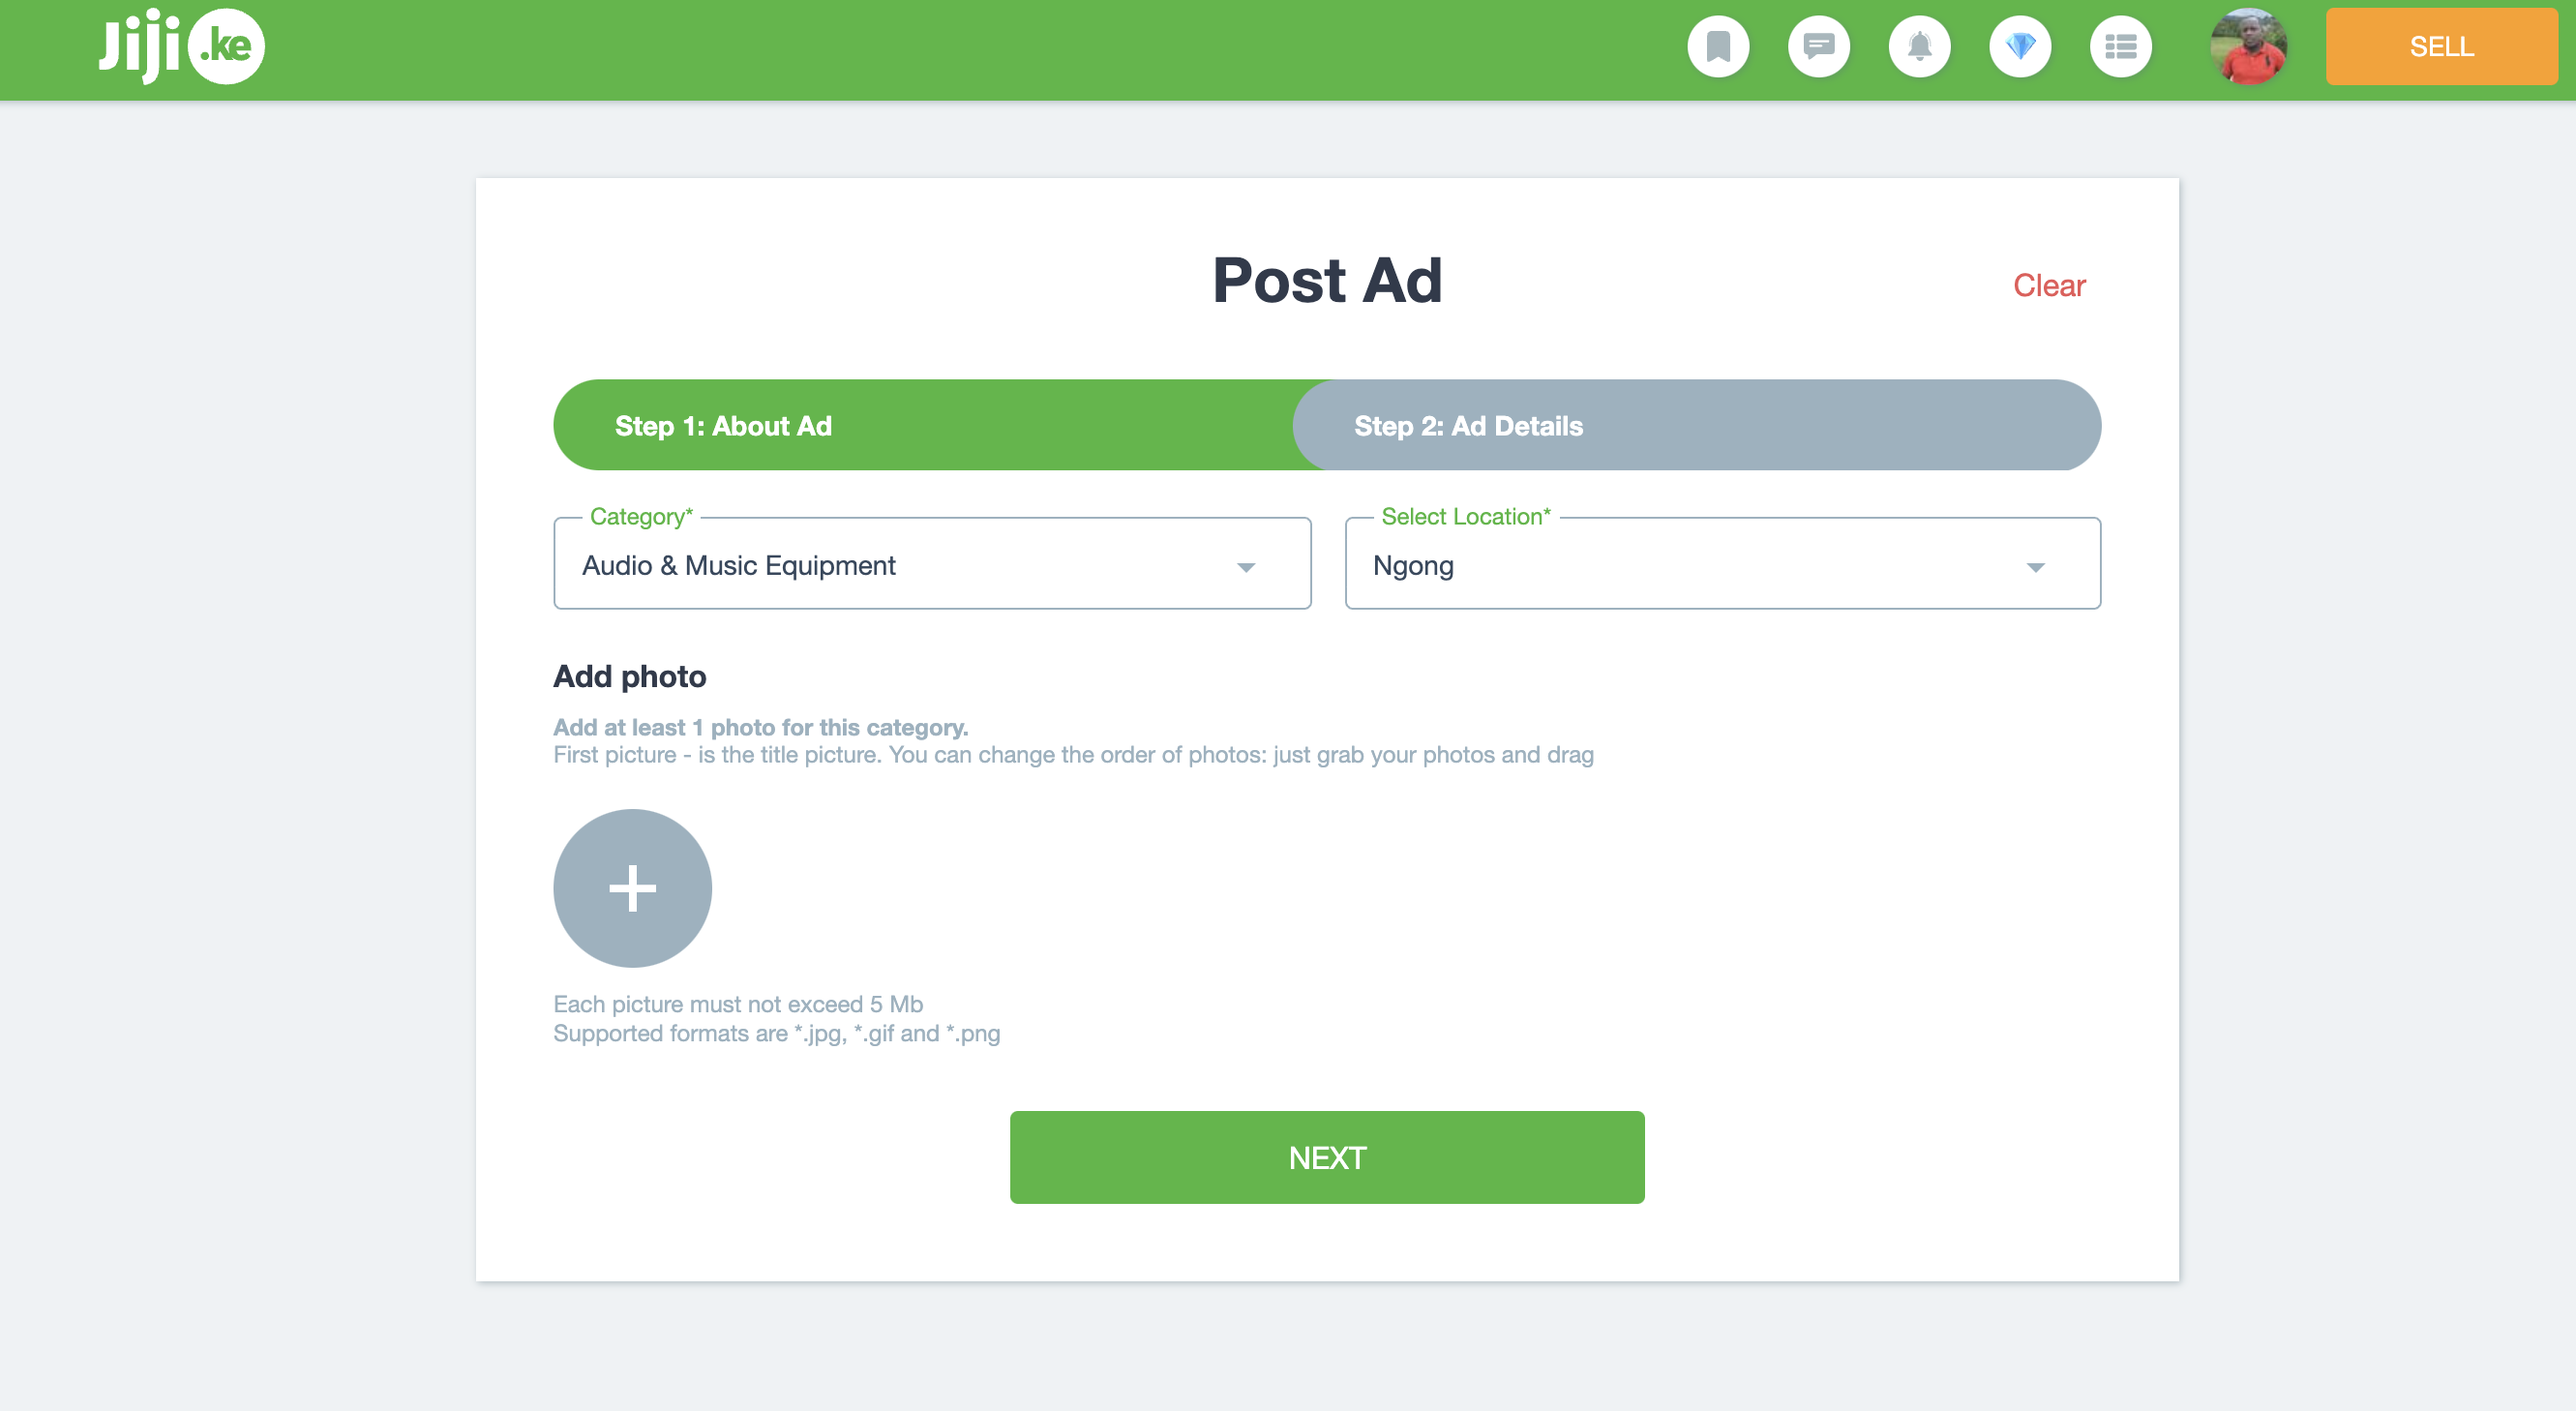Open my adverts list icon
The image size is (2576, 1411).
[2121, 46]
